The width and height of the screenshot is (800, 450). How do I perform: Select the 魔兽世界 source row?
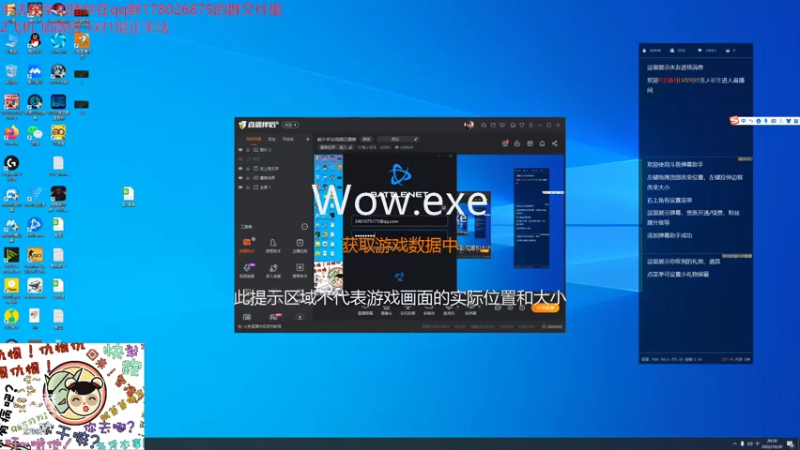pos(273,178)
